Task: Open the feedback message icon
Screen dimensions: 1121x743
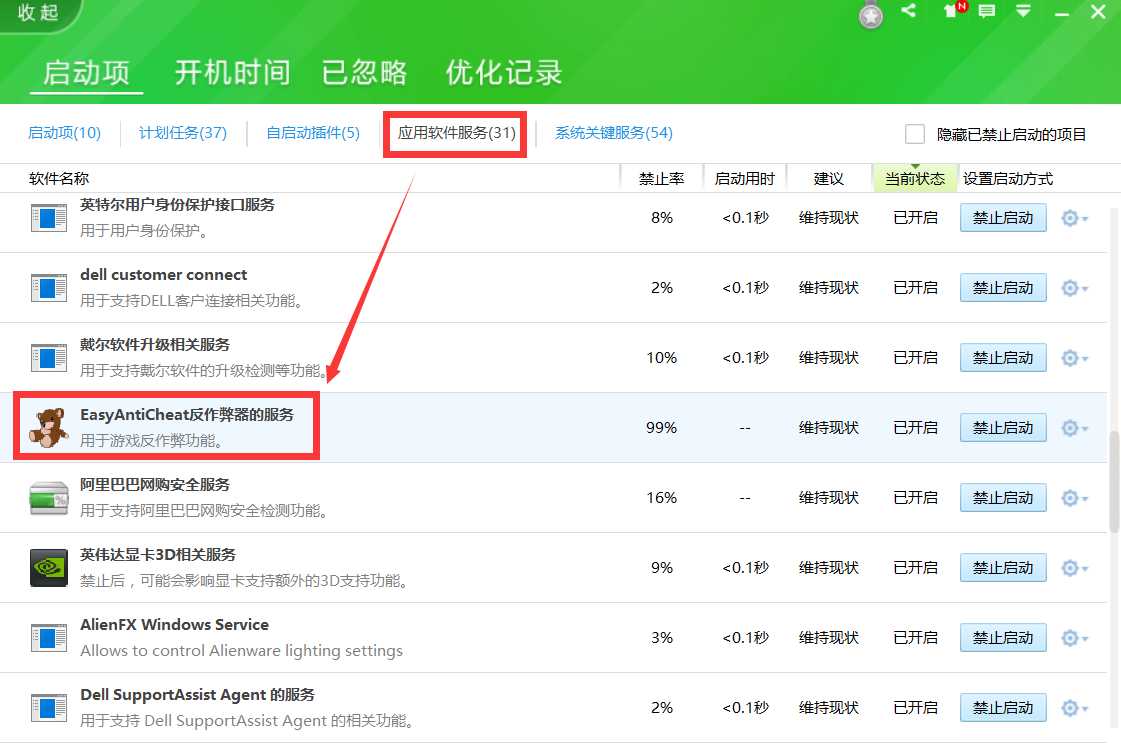Action: pos(987,11)
